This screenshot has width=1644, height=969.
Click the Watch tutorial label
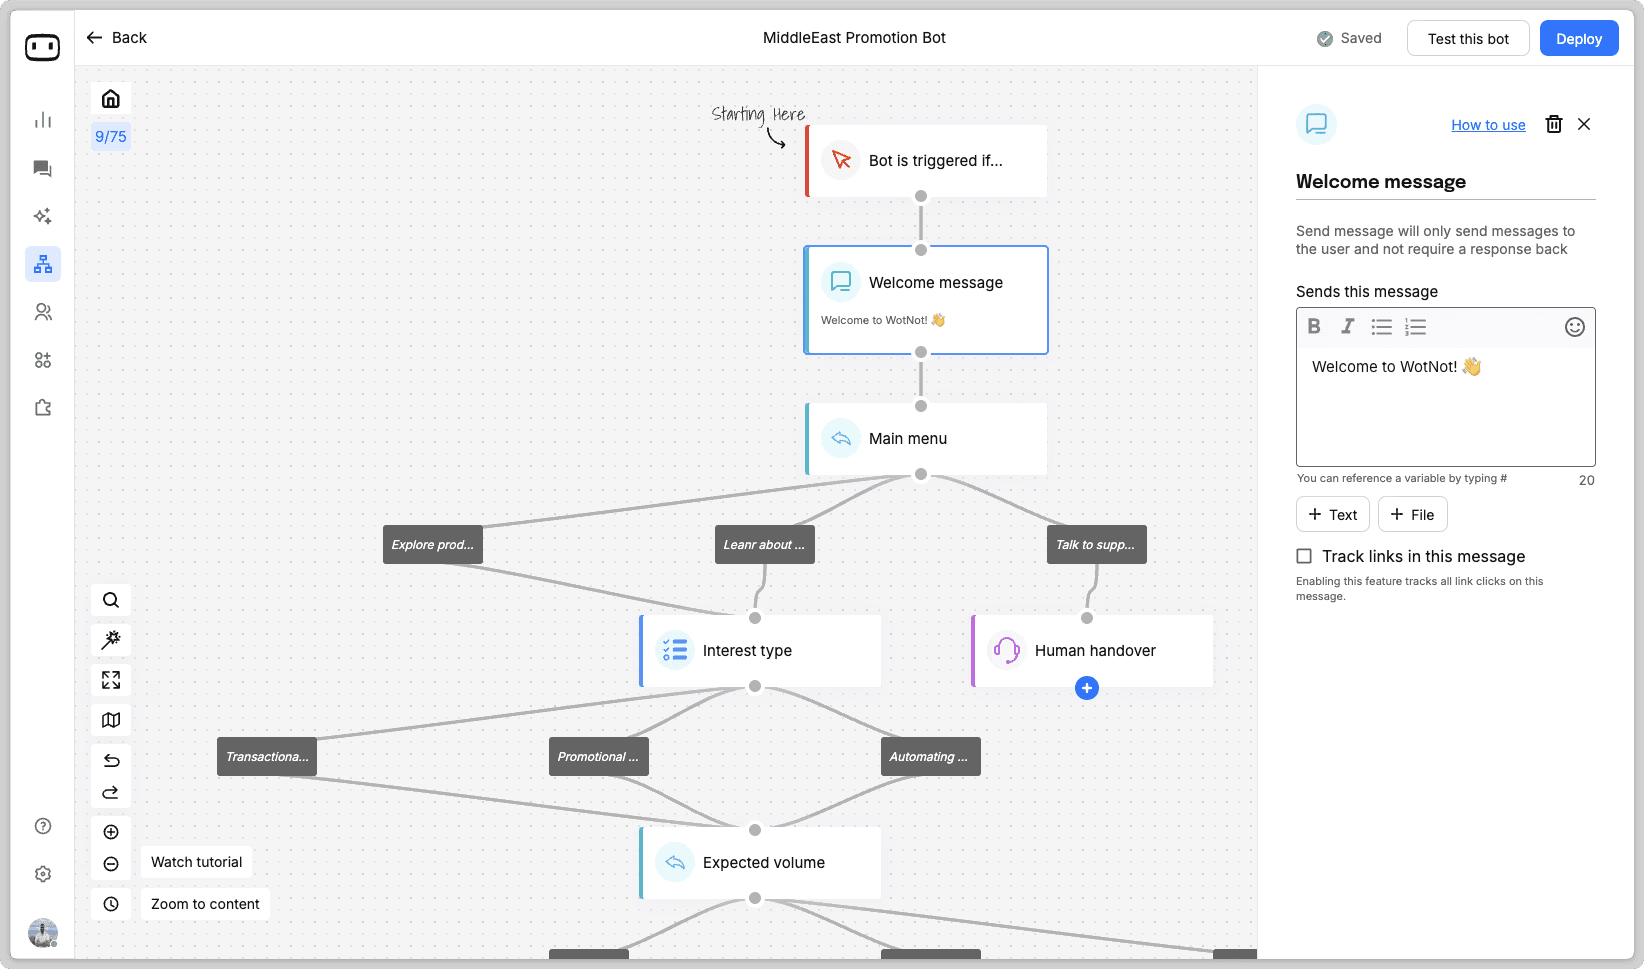click(197, 862)
